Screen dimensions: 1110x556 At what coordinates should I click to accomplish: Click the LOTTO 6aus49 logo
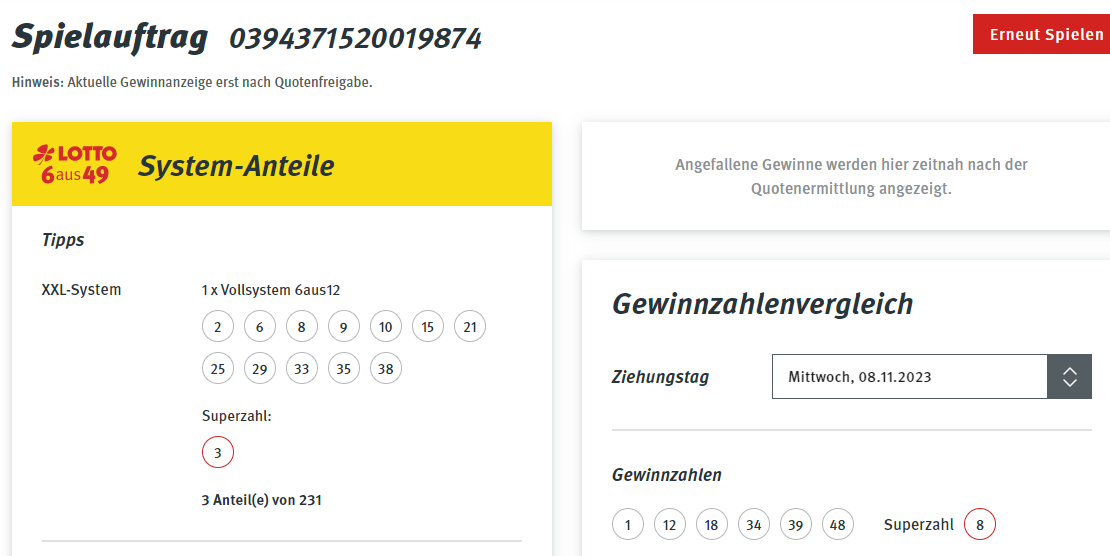(x=75, y=164)
